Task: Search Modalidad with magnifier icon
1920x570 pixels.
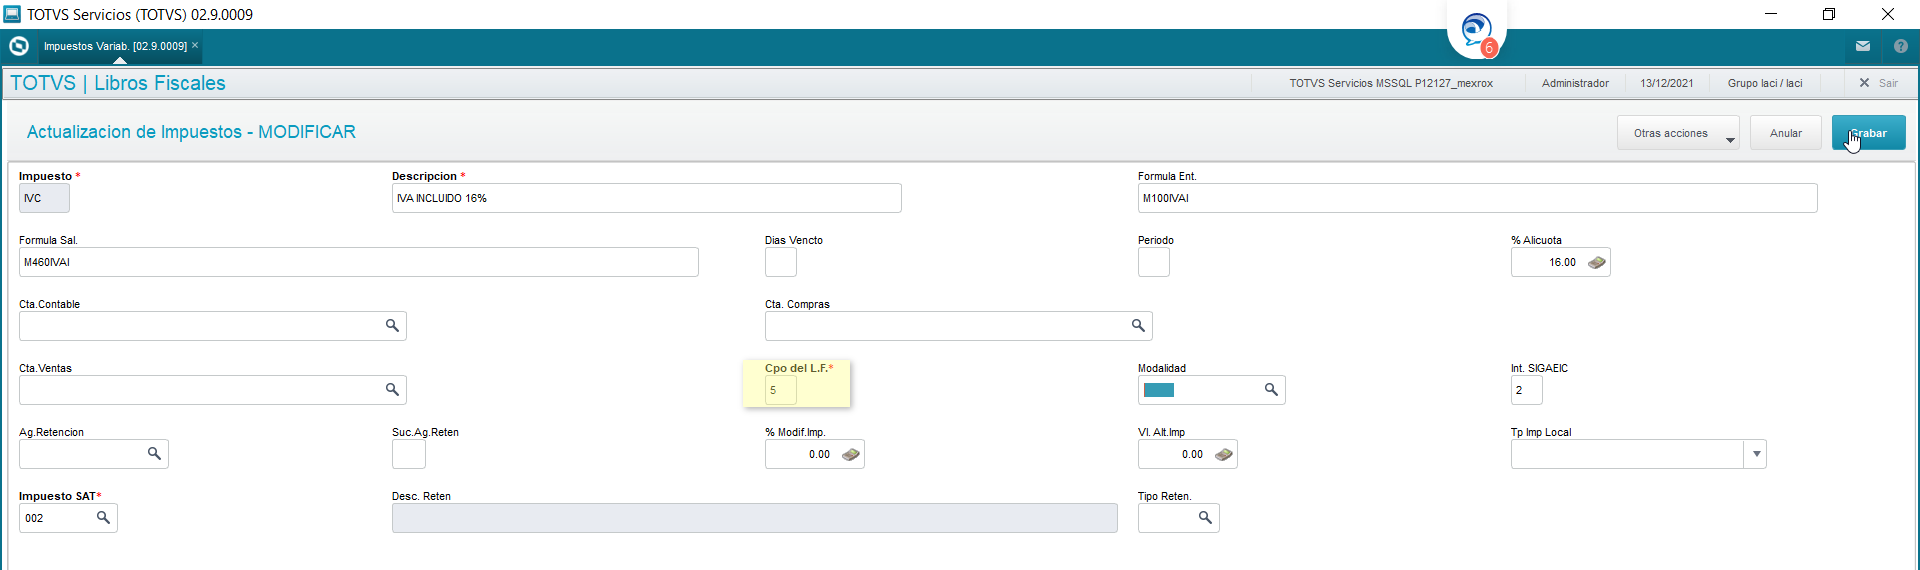Action: point(1271,389)
